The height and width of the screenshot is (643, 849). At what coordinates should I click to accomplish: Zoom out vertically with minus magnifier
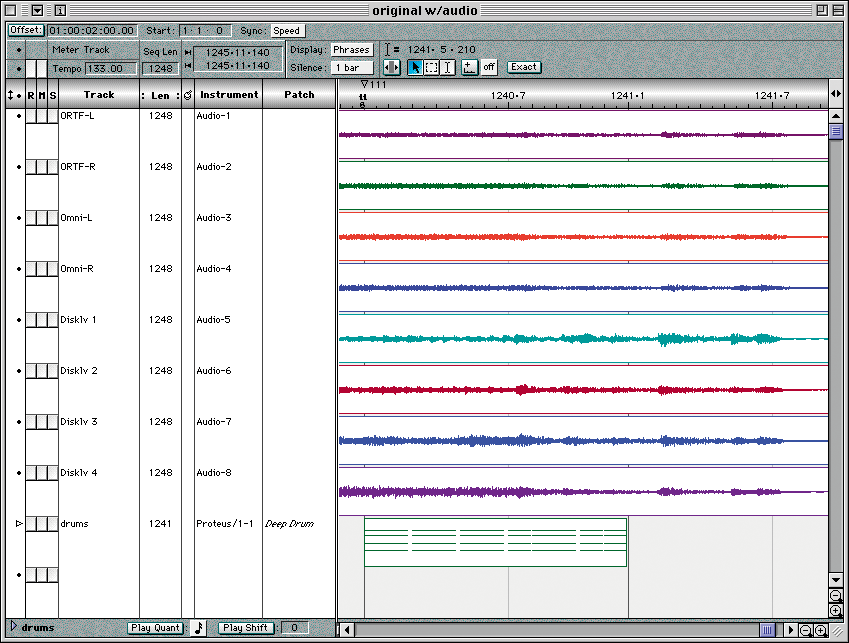[x=835, y=596]
